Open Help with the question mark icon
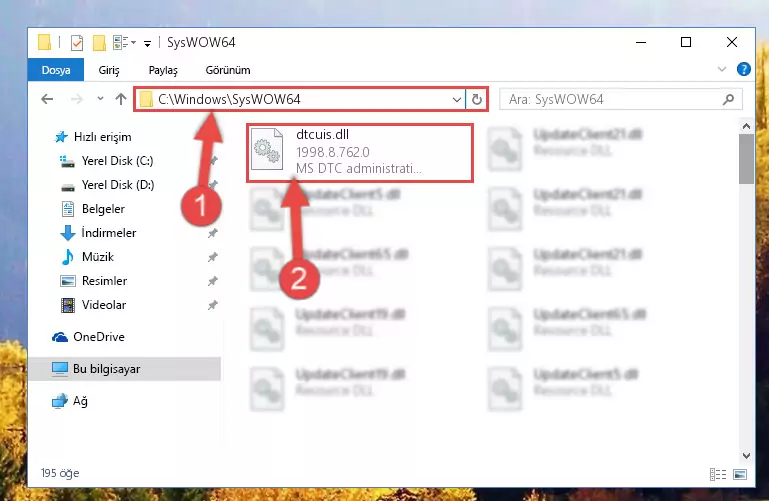 tap(743, 69)
